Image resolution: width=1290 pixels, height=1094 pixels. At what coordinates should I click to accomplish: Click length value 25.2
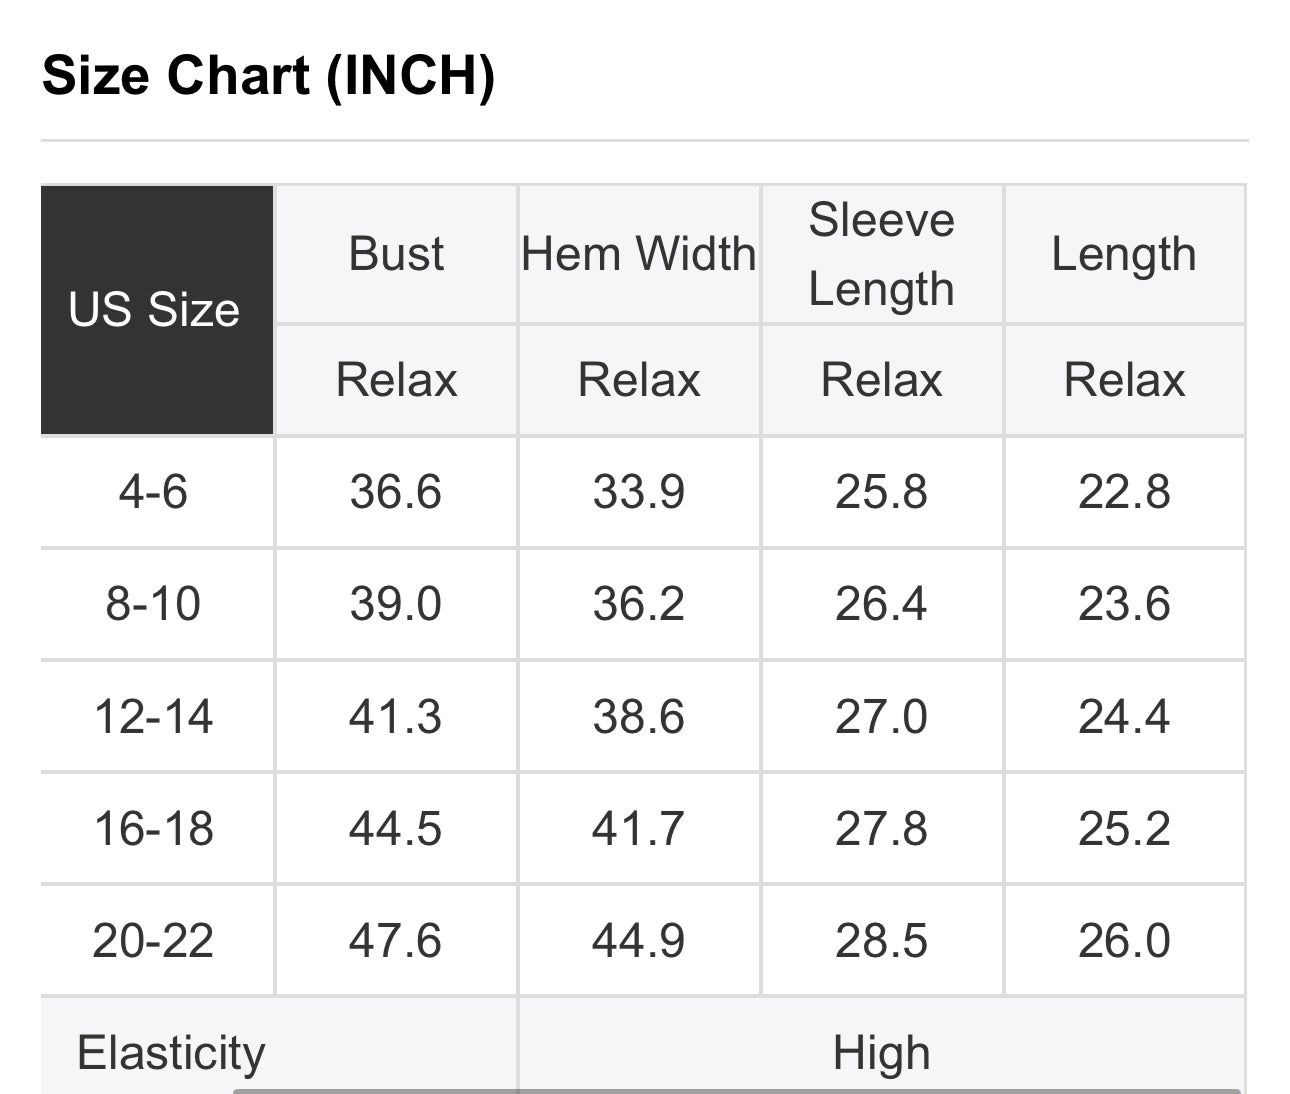coord(1124,829)
